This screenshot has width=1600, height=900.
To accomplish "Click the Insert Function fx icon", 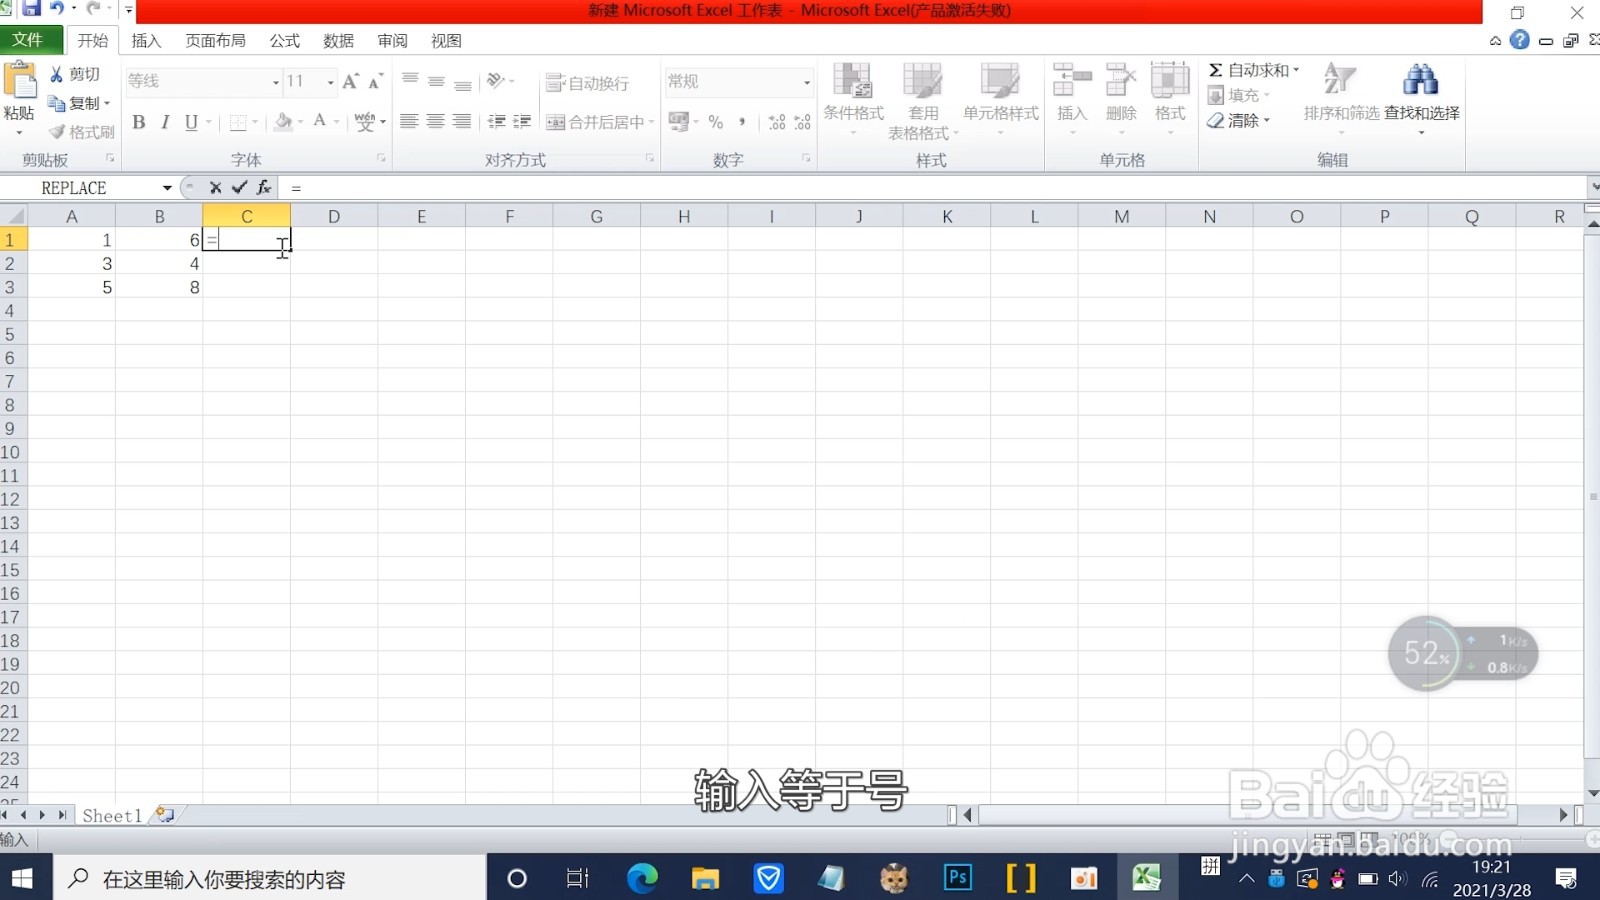I will [x=264, y=187].
